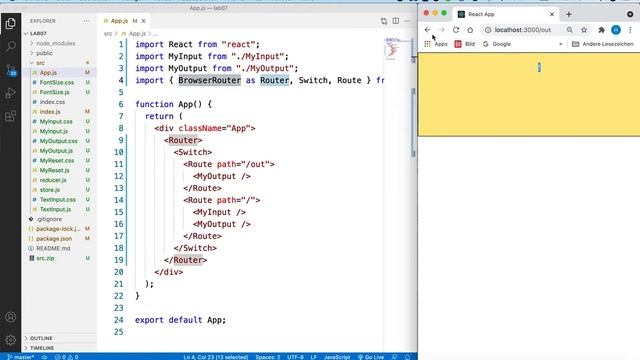
Task: Open the Explorer view in activity bar
Action: point(11,24)
